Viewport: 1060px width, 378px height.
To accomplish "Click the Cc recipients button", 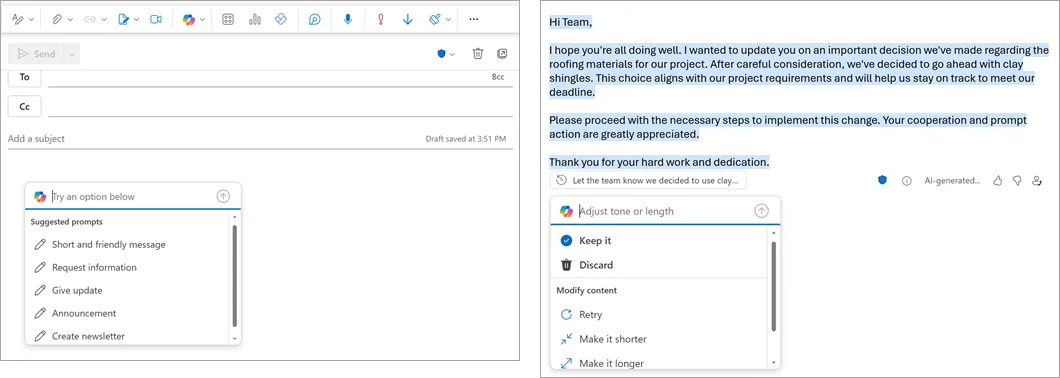I will coord(24,107).
